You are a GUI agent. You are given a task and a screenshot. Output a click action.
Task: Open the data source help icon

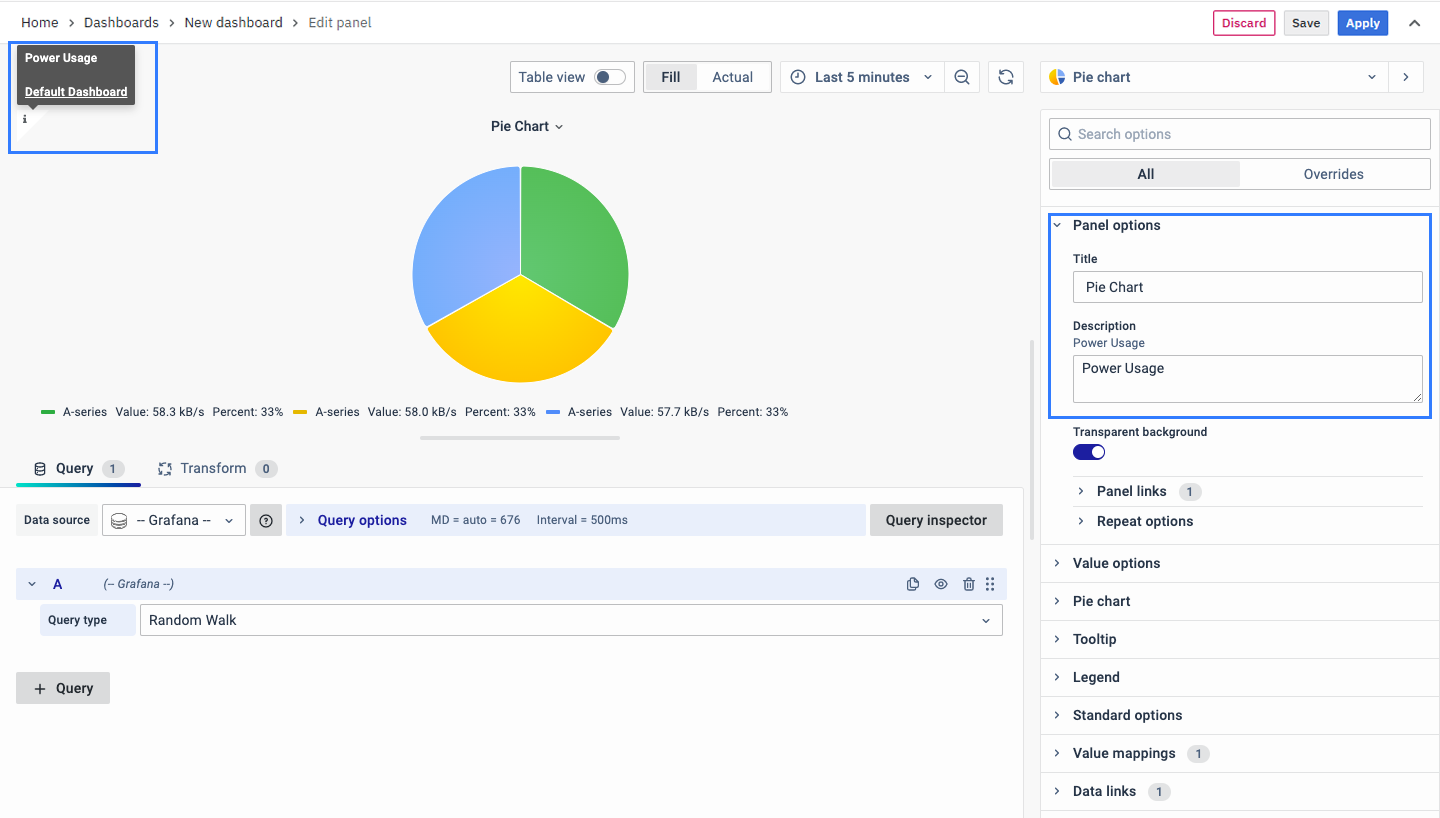(266, 520)
